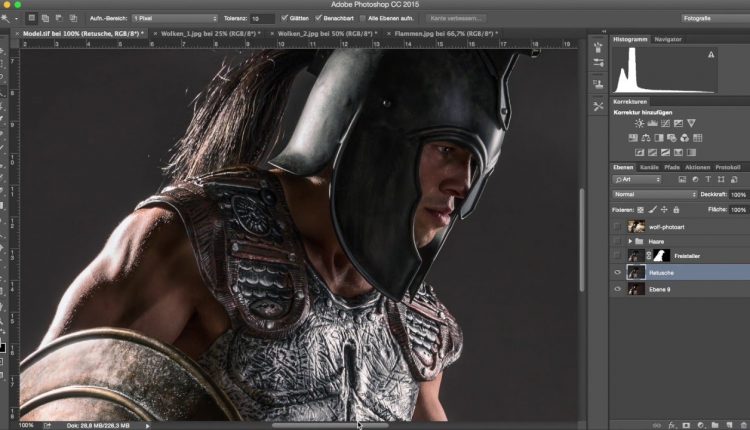Add a Color Balance adjustment layer

click(x=646, y=138)
